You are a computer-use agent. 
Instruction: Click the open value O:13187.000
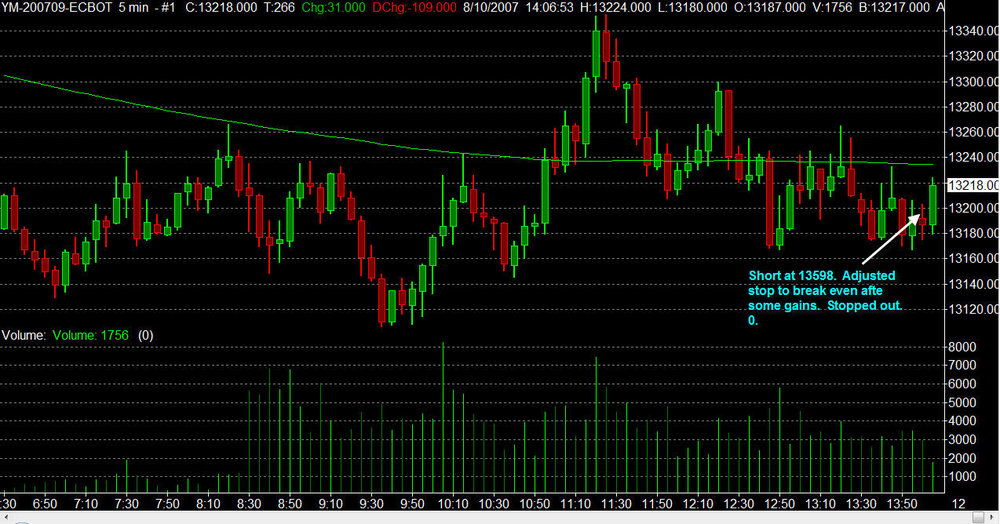coord(769,8)
